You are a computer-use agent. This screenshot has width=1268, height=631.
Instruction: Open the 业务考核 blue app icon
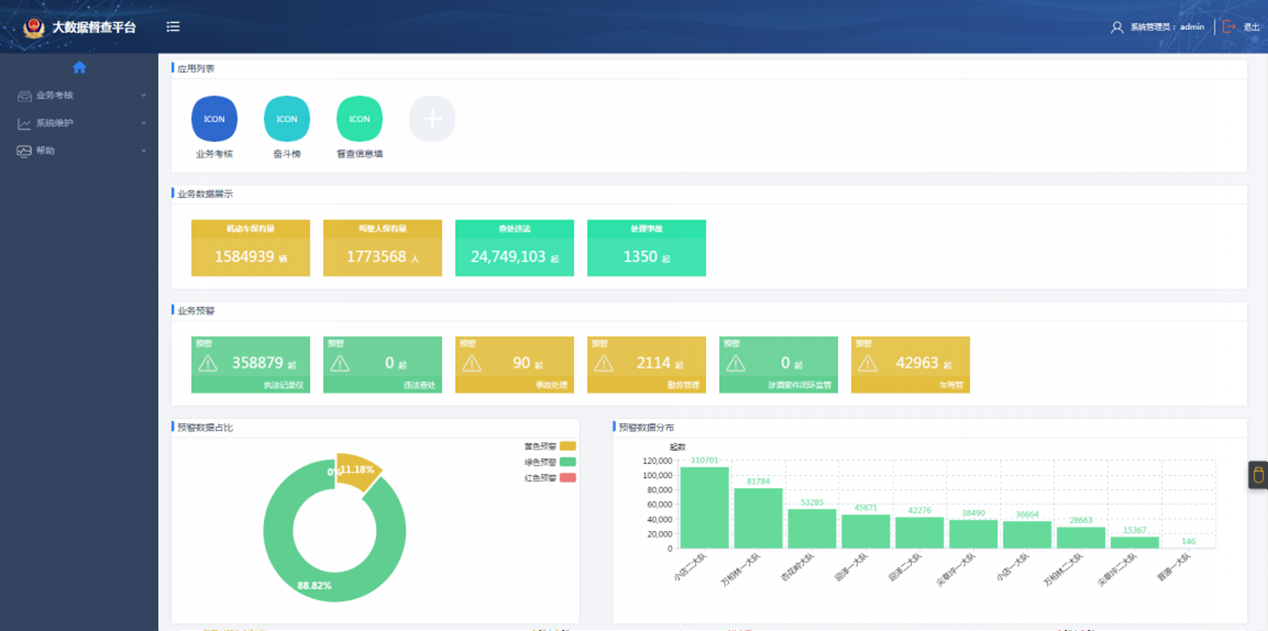(214, 119)
